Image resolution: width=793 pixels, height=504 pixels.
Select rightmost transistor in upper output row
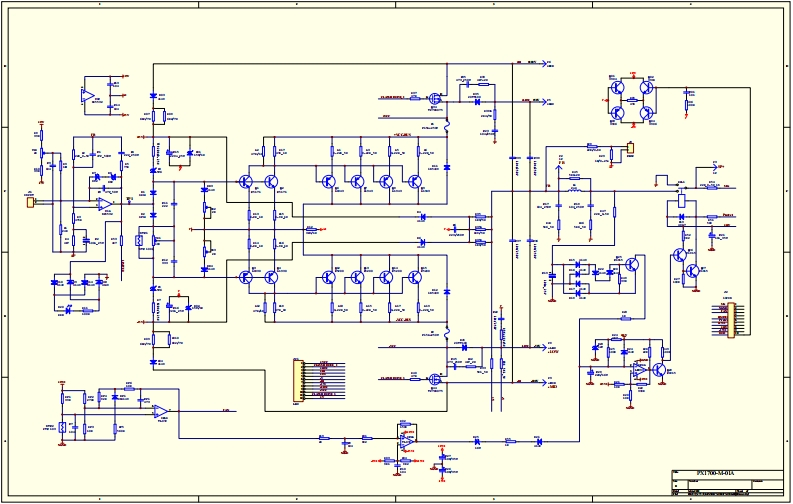pos(415,181)
